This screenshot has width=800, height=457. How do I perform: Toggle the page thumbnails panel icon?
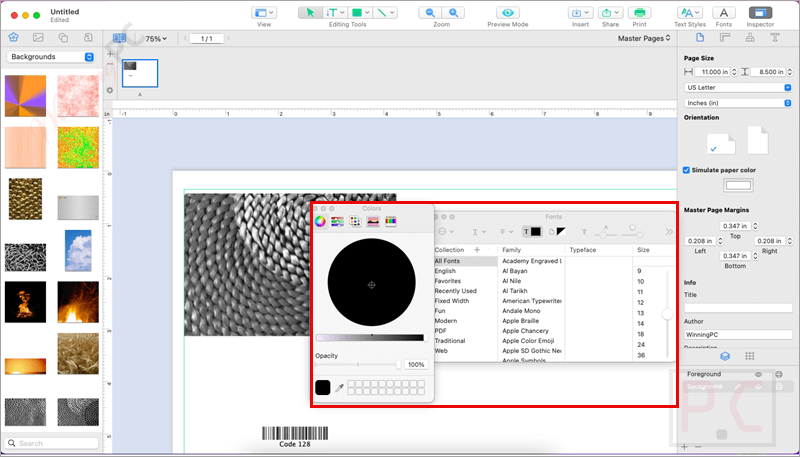[x=119, y=38]
